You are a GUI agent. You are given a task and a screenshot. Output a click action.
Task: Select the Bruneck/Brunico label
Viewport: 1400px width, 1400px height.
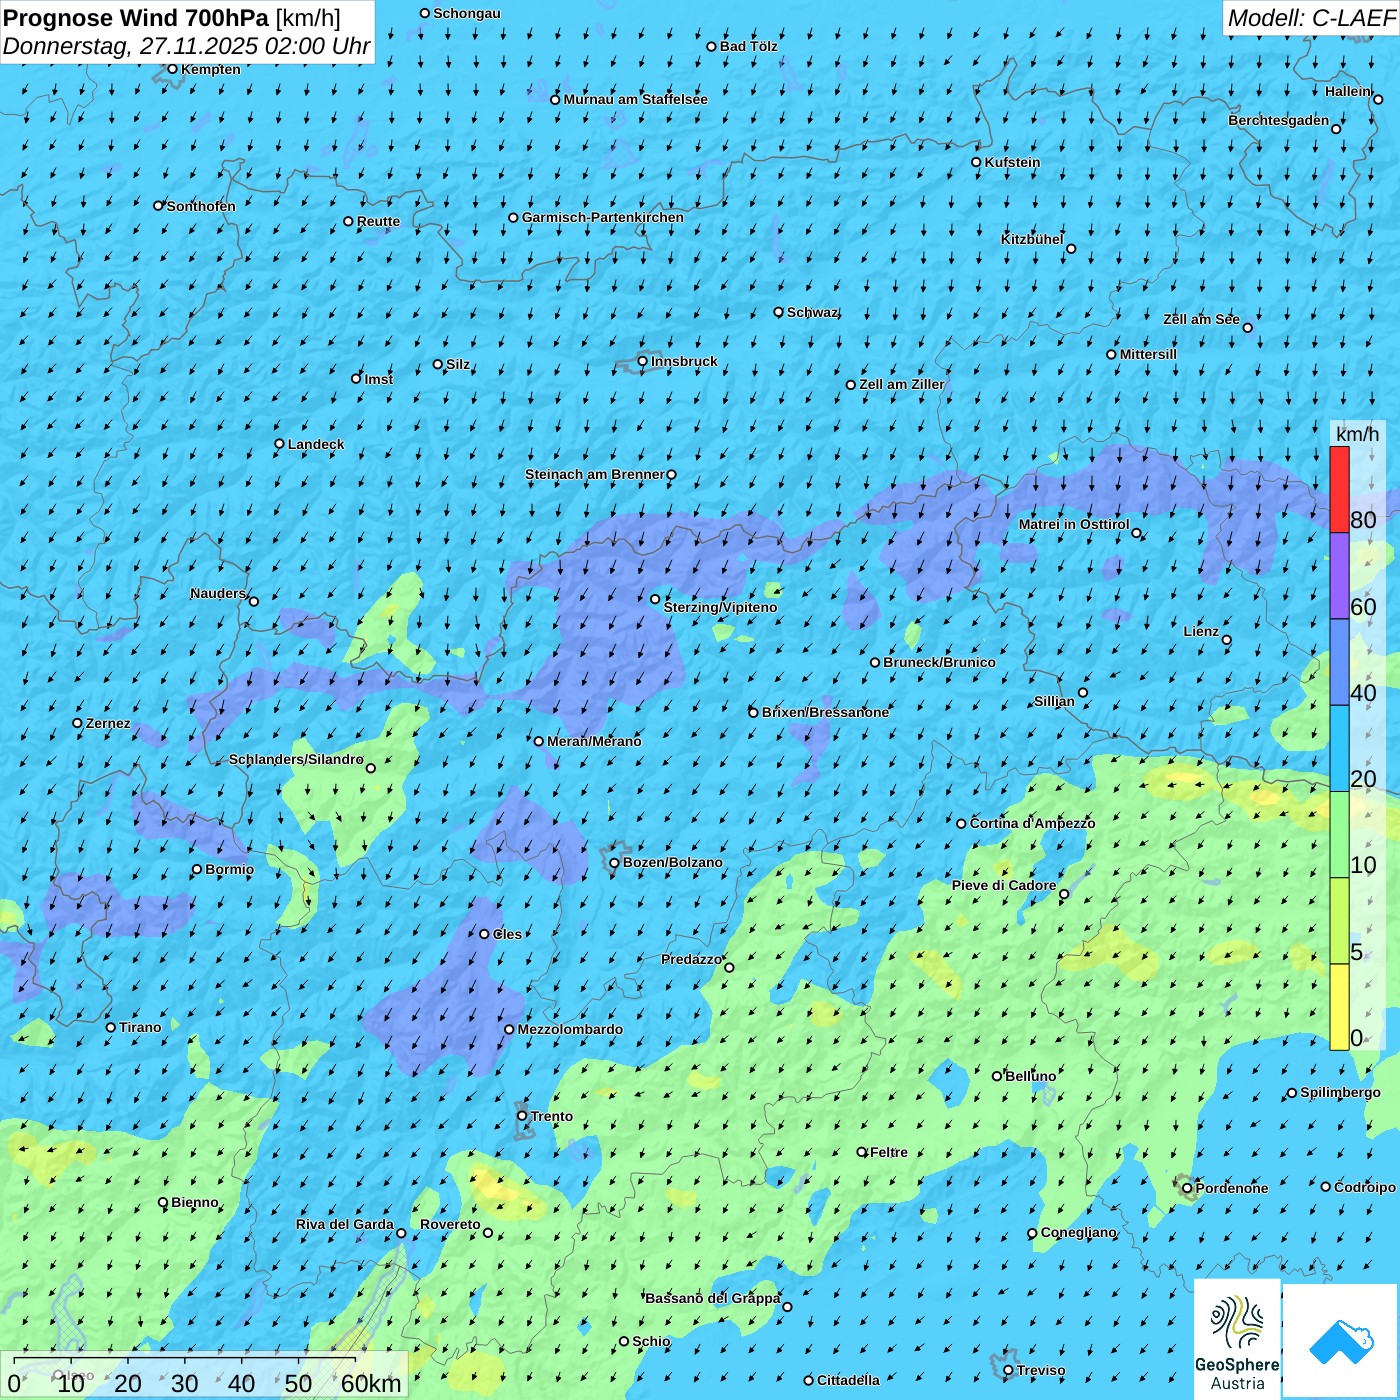pyautogui.click(x=939, y=663)
